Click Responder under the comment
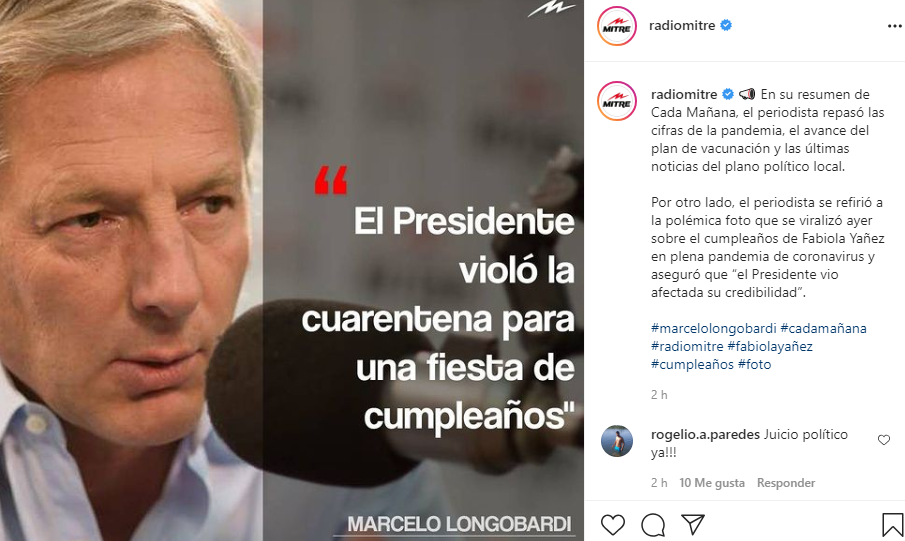905x541 pixels. pyautogui.click(x=786, y=483)
